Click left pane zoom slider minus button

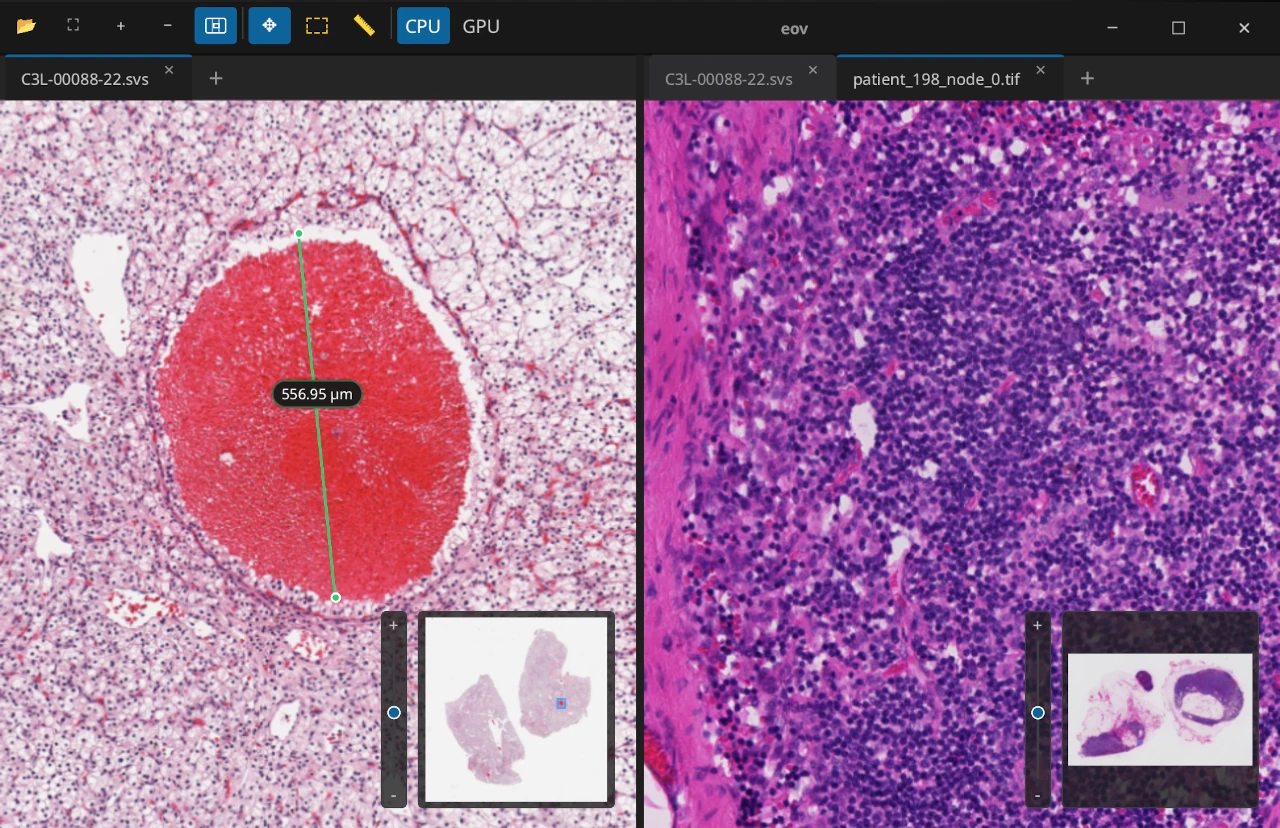coord(394,796)
